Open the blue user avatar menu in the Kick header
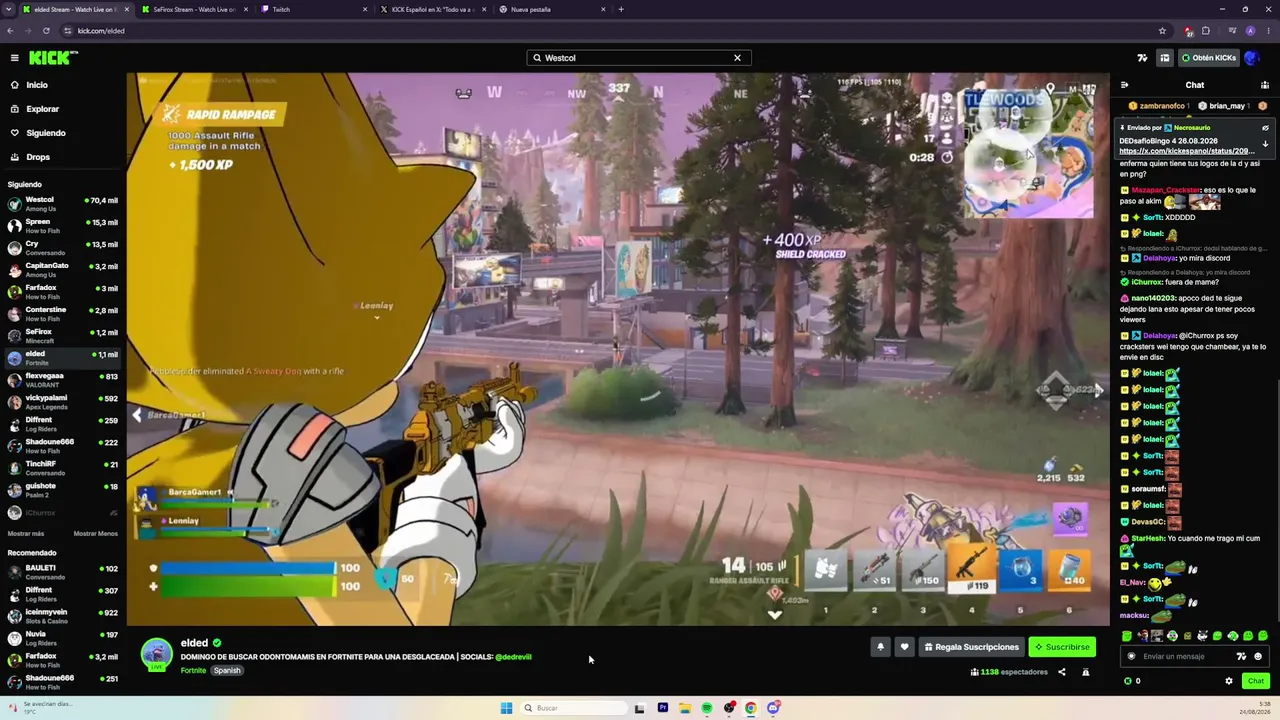The height and width of the screenshot is (720, 1280). [1253, 58]
